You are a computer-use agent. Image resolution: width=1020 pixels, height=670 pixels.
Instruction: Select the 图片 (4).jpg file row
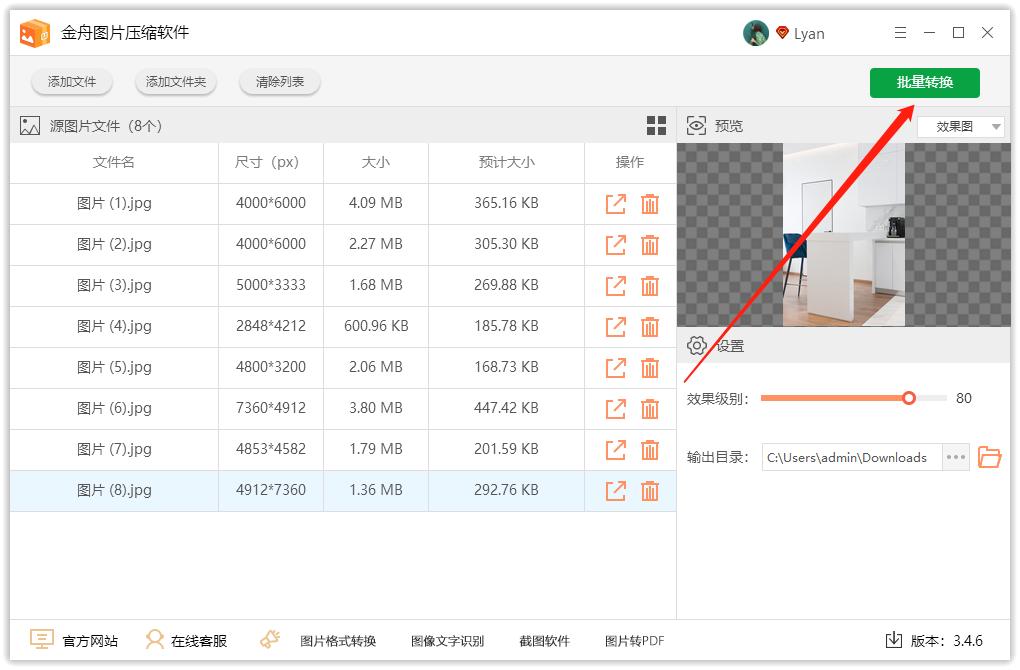pos(113,326)
